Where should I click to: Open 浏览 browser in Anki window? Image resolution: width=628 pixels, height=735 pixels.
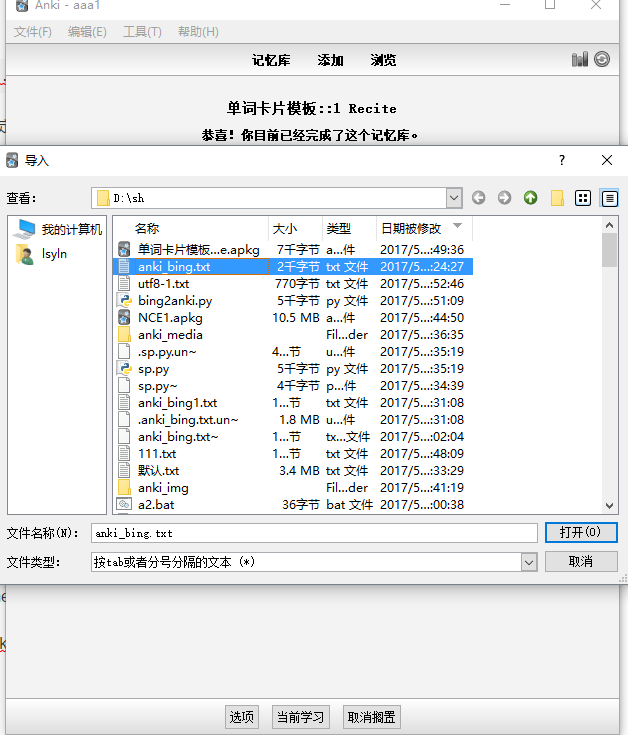(383, 60)
